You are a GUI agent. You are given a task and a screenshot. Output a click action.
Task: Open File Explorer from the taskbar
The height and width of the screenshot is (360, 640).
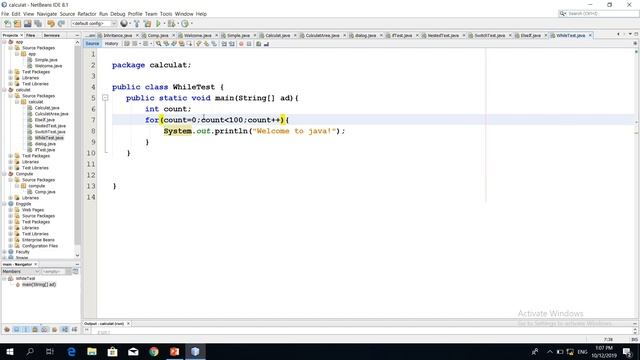pyautogui.click(x=92, y=351)
